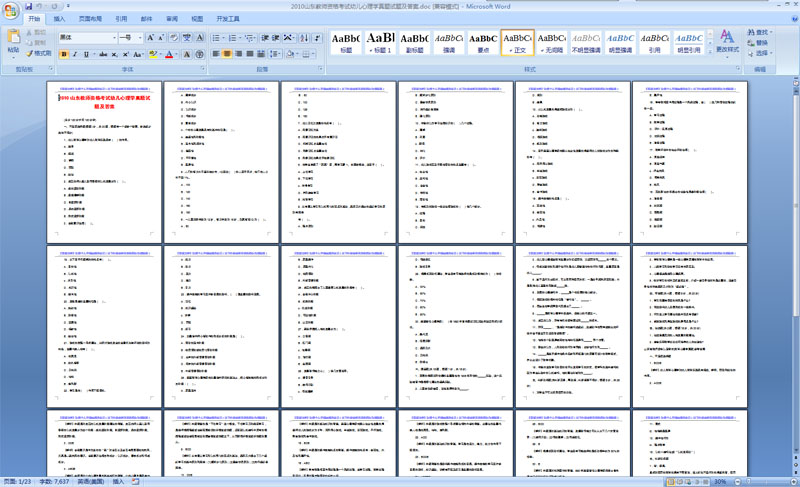
Task: Toggle show paragraph marks
Action: [317, 38]
